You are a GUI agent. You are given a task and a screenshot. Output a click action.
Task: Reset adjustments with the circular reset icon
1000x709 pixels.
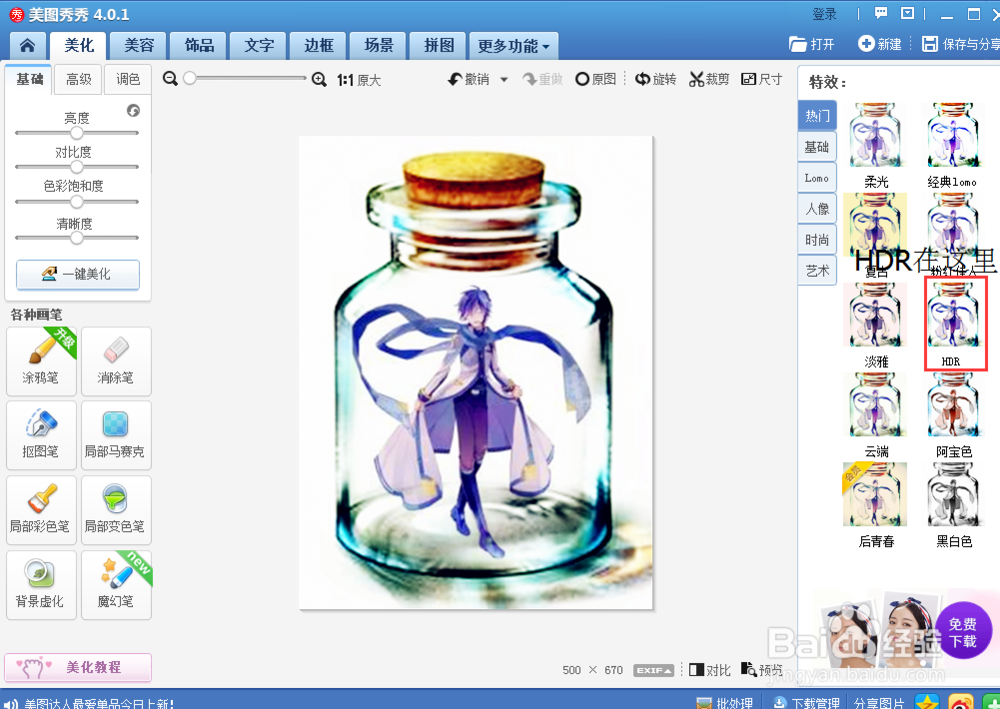coord(133,110)
